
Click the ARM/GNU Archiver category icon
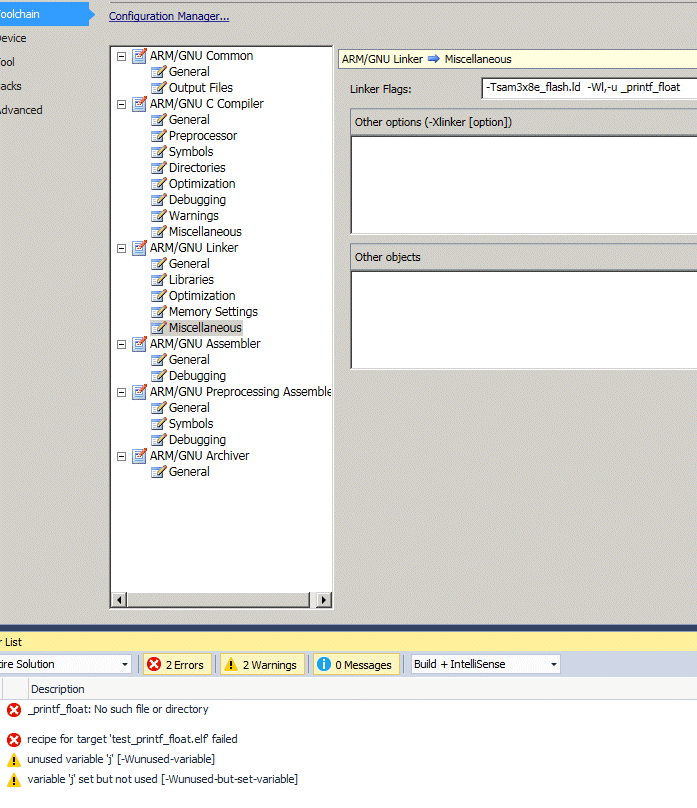pyautogui.click(x=139, y=456)
